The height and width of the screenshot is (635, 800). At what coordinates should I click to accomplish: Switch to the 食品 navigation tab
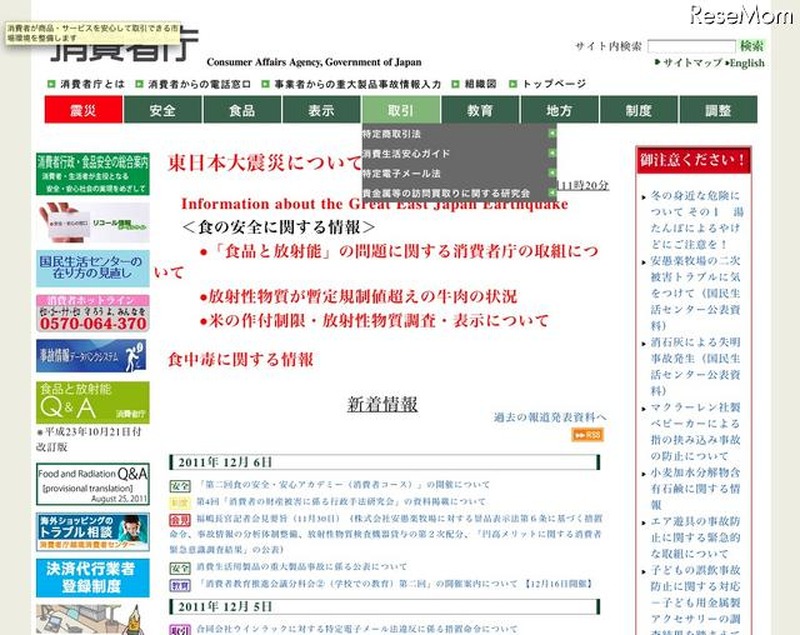[x=242, y=110]
